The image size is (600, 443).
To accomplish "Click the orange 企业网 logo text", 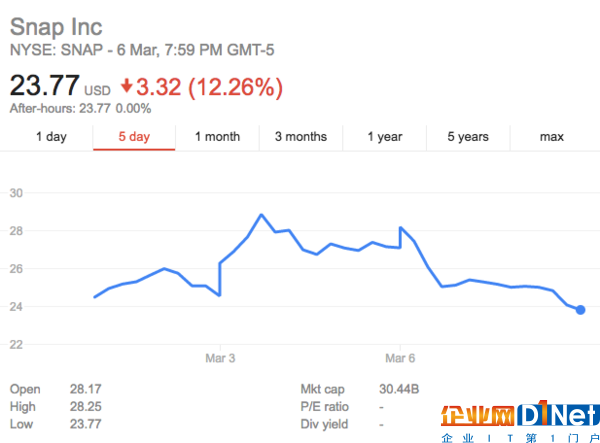I will 478,416.
